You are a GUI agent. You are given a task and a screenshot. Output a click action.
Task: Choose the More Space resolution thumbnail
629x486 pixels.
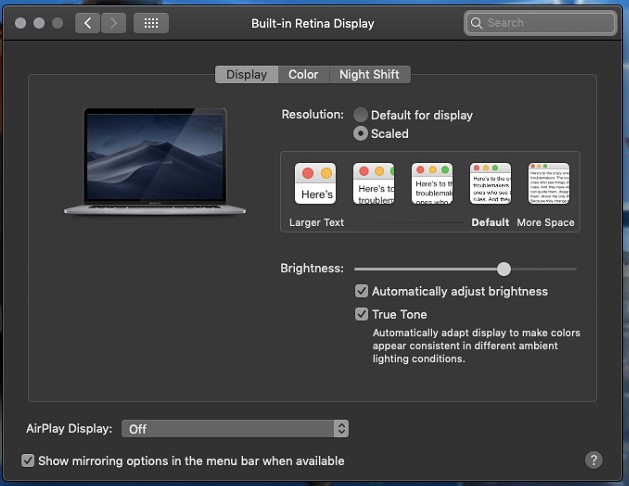coord(548,184)
